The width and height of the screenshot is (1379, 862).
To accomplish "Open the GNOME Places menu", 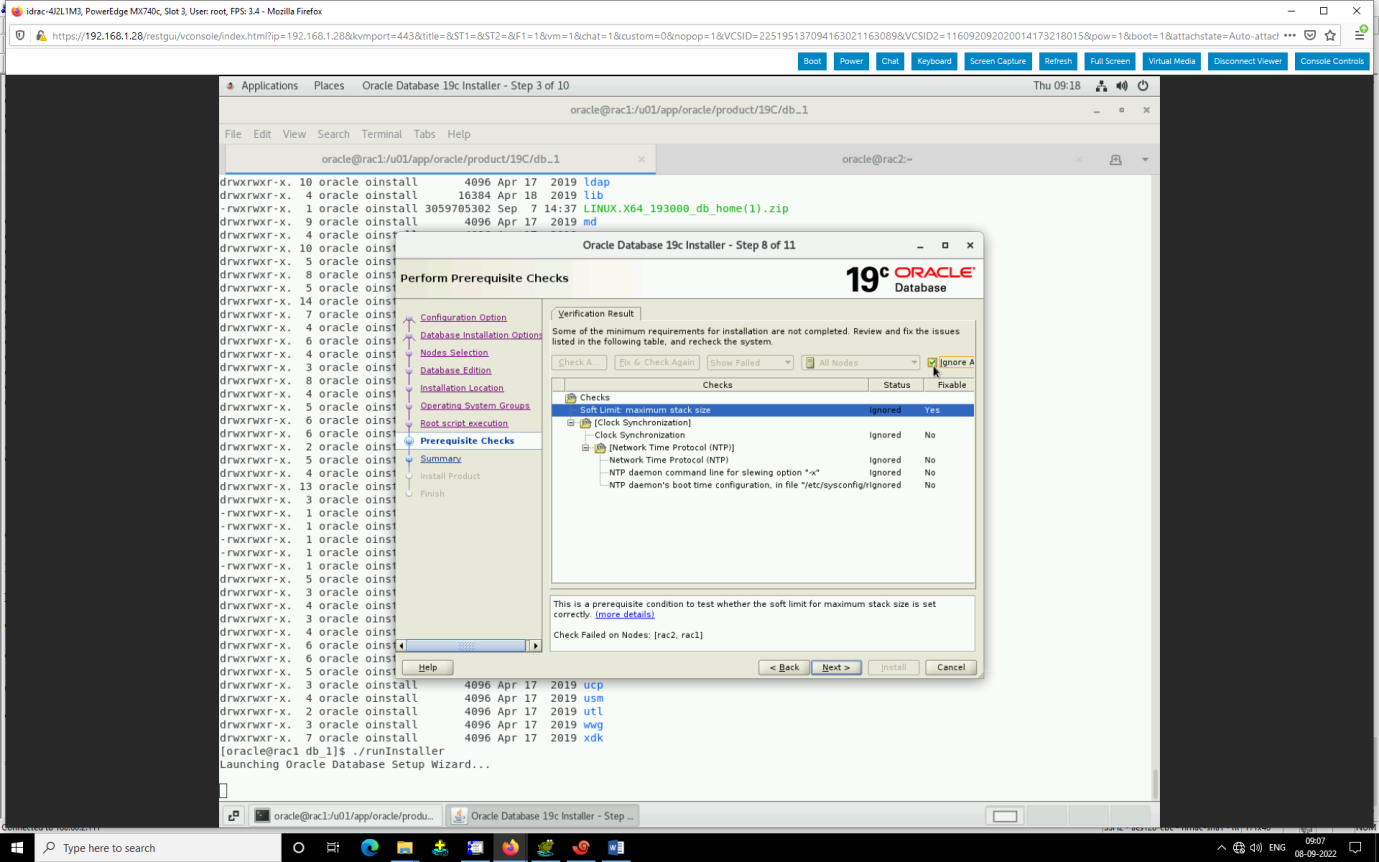I will [x=329, y=86].
